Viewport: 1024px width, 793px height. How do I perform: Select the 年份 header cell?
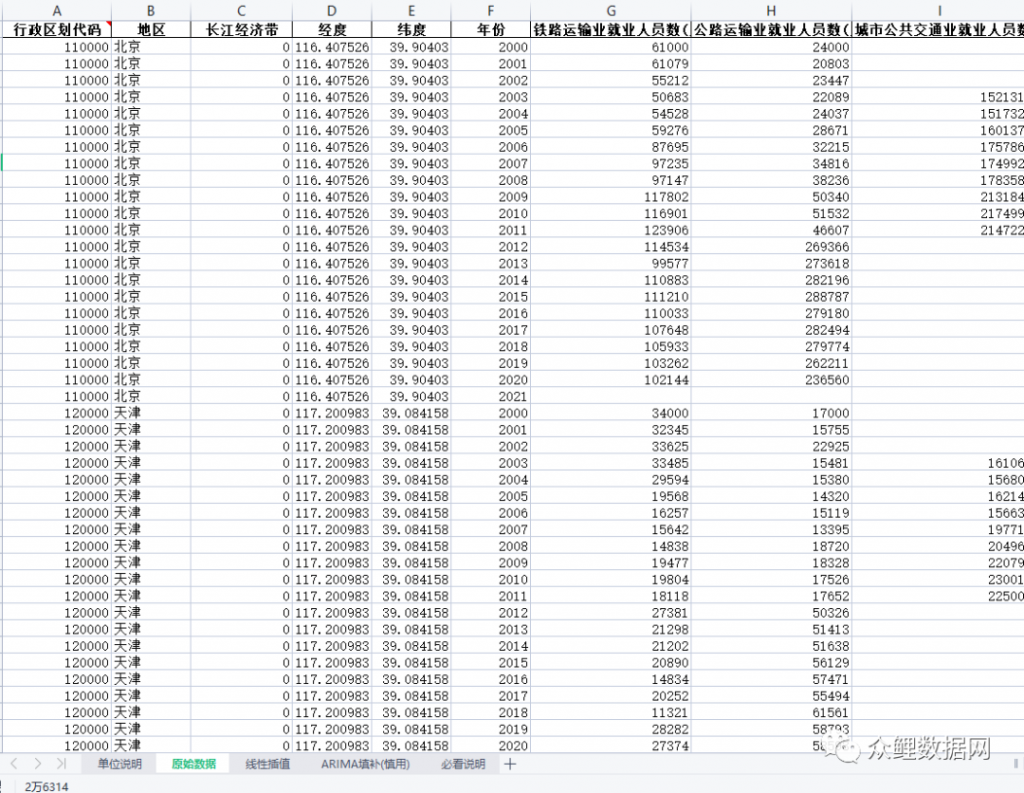490,30
